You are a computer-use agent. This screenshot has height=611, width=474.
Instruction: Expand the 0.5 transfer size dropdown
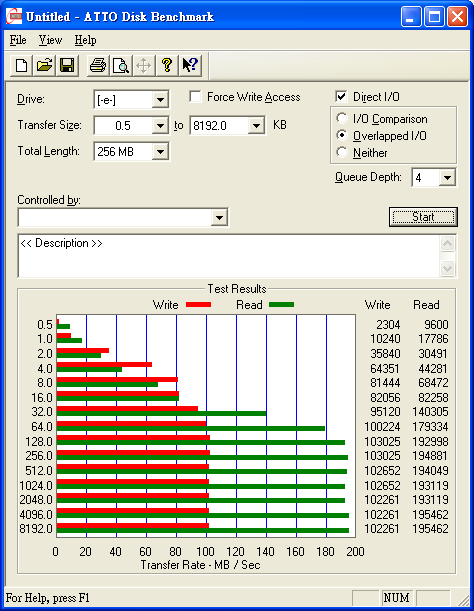tap(160, 126)
